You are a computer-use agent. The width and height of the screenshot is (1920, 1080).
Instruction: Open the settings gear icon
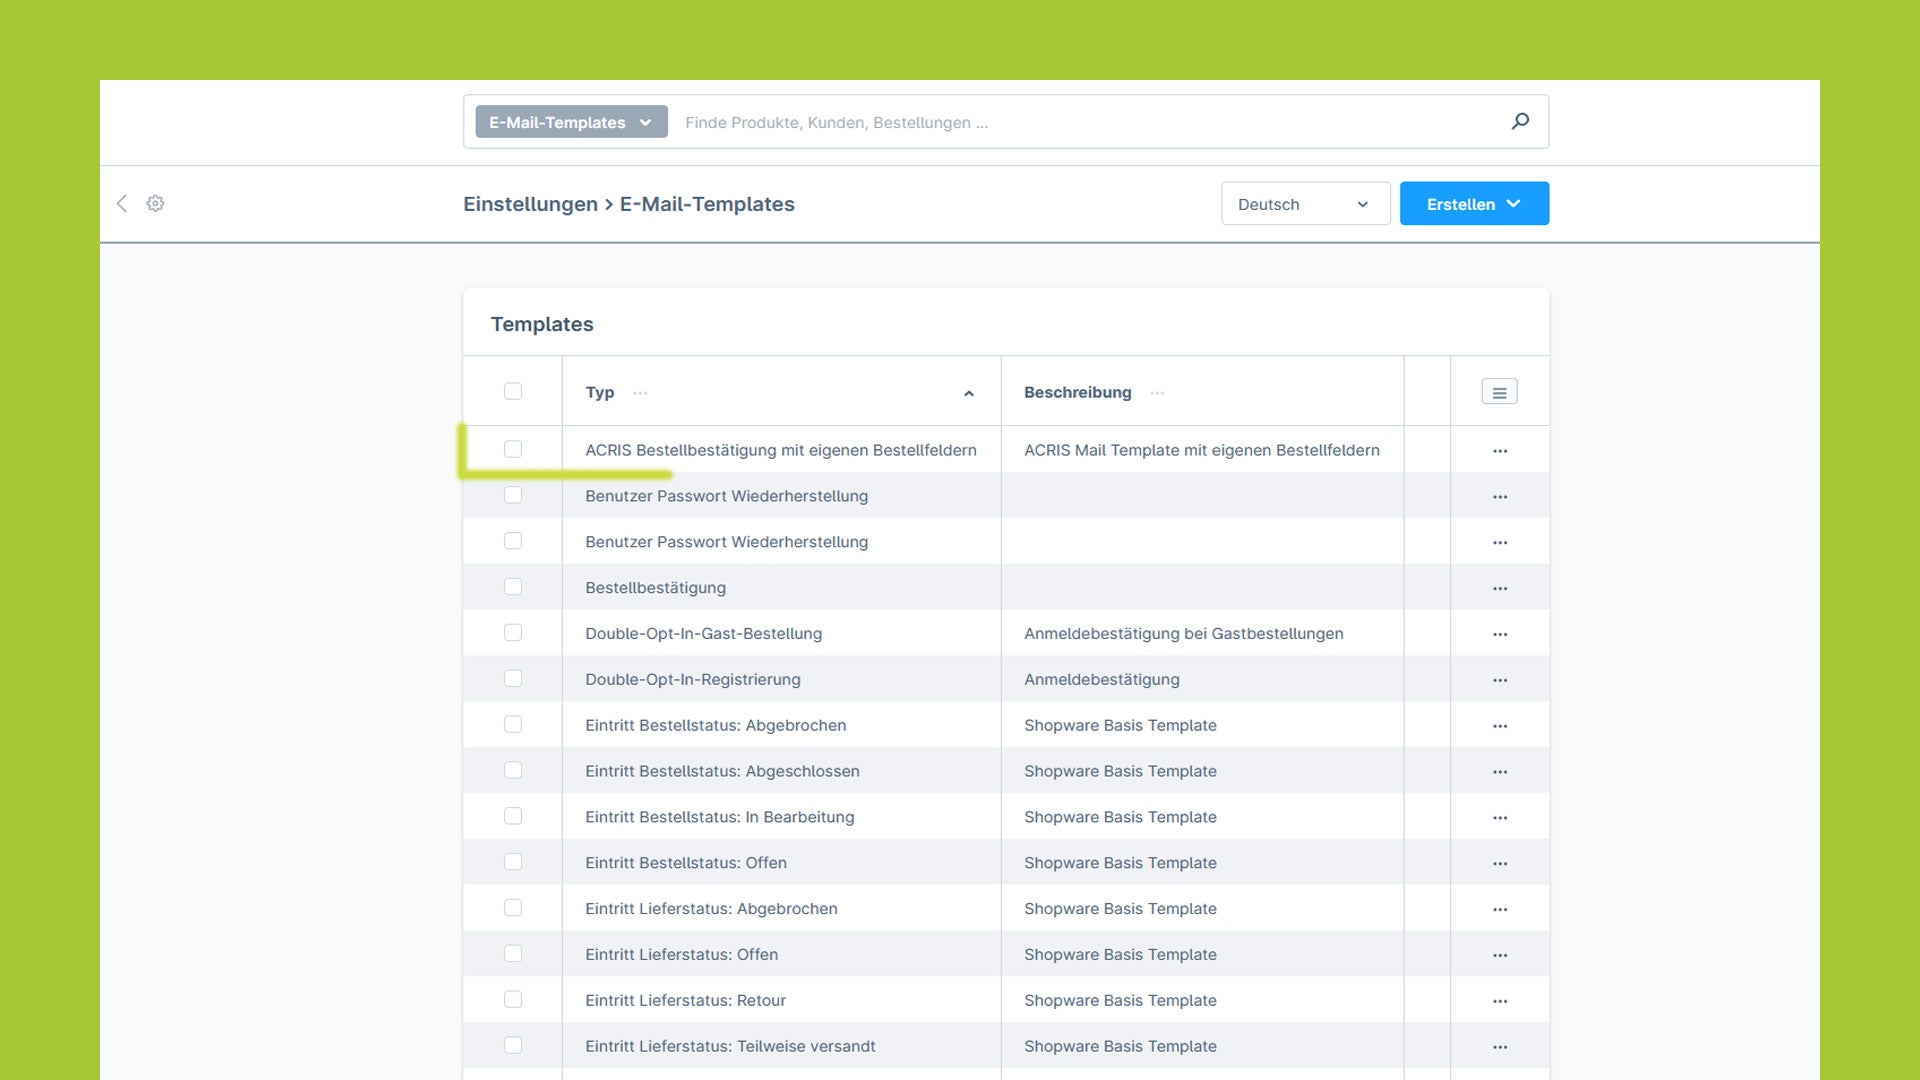[x=155, y=203]
